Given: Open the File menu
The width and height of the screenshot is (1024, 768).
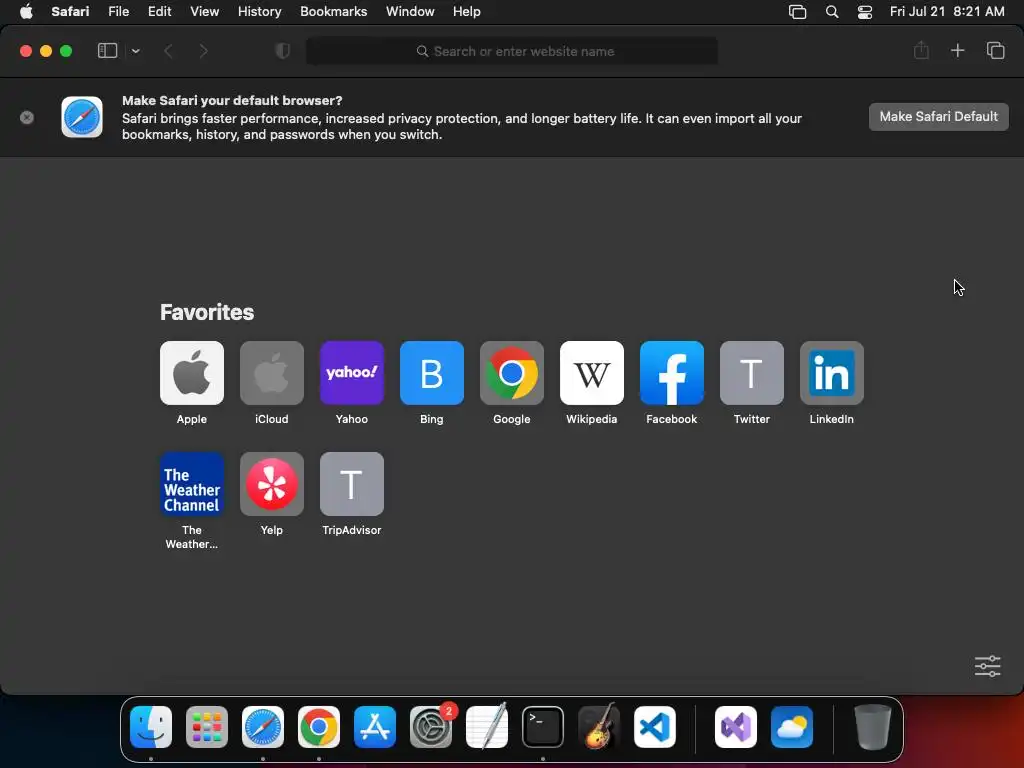Looking at the screenshot, I should [118, 11].
